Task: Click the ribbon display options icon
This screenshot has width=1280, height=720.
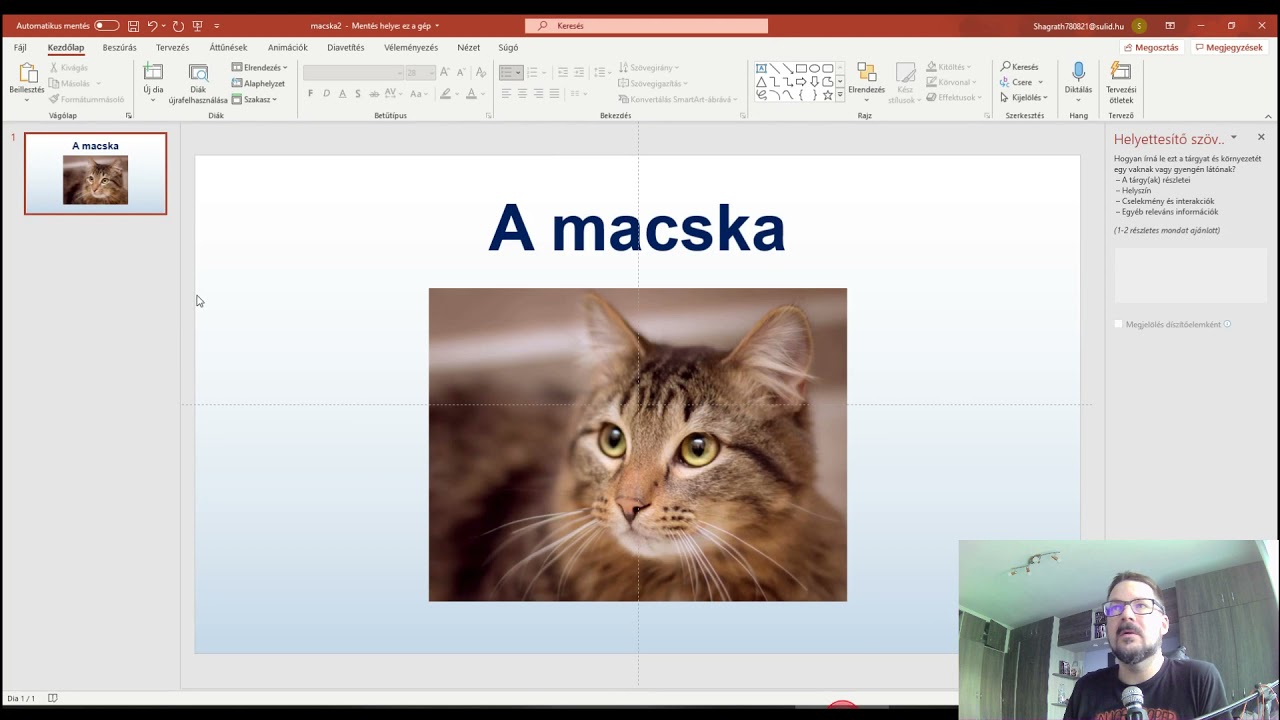Action: [1170, 26]
